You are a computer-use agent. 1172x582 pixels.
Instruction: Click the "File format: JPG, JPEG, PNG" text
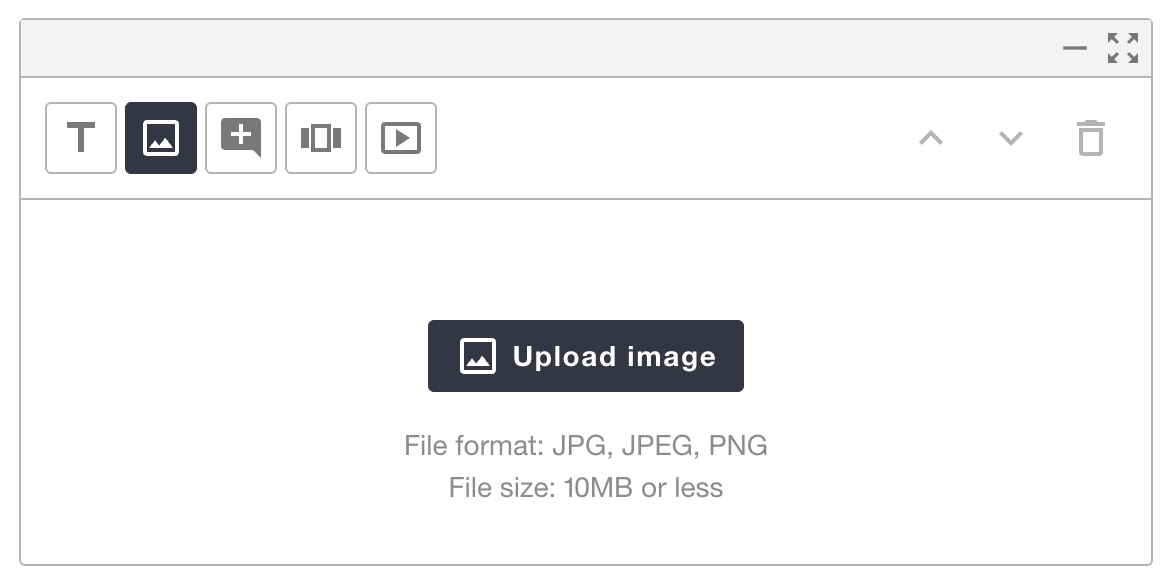click(586, 445)
